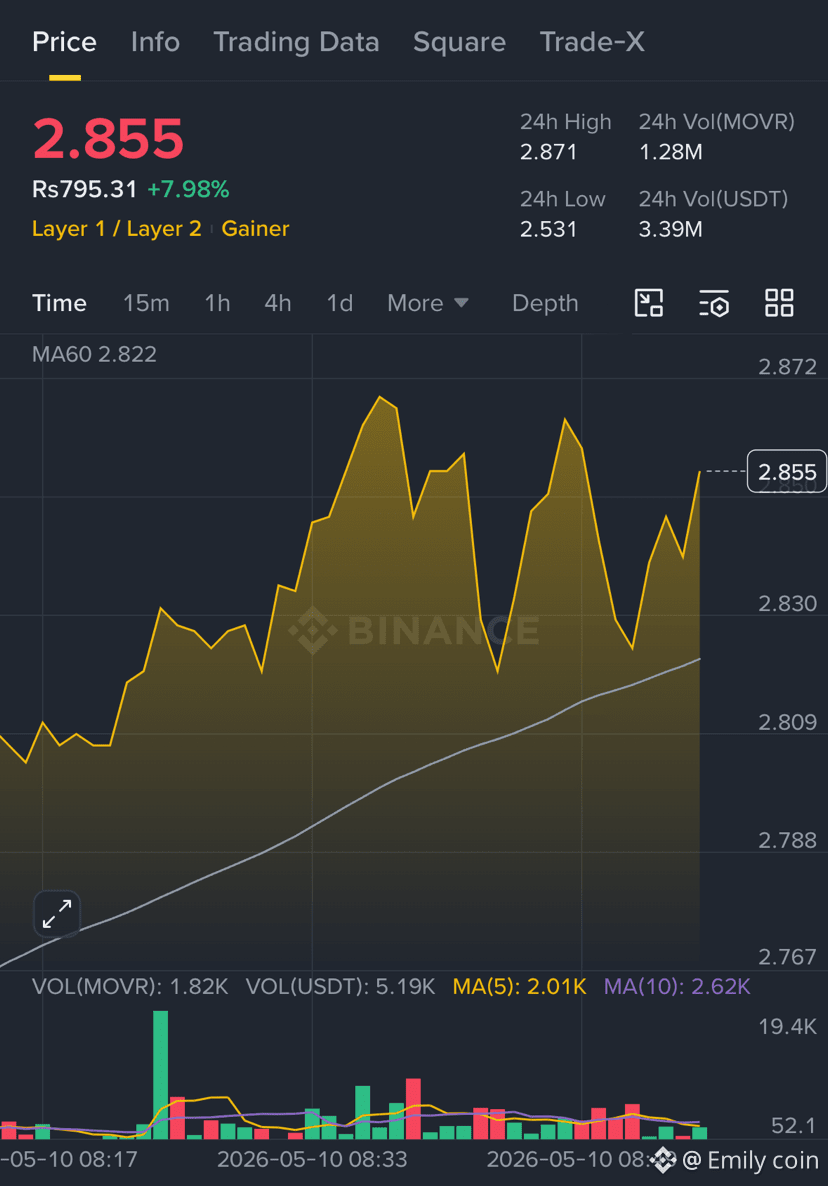
Task: Tap the 24h High value 2.871
Action: point(548,152)
